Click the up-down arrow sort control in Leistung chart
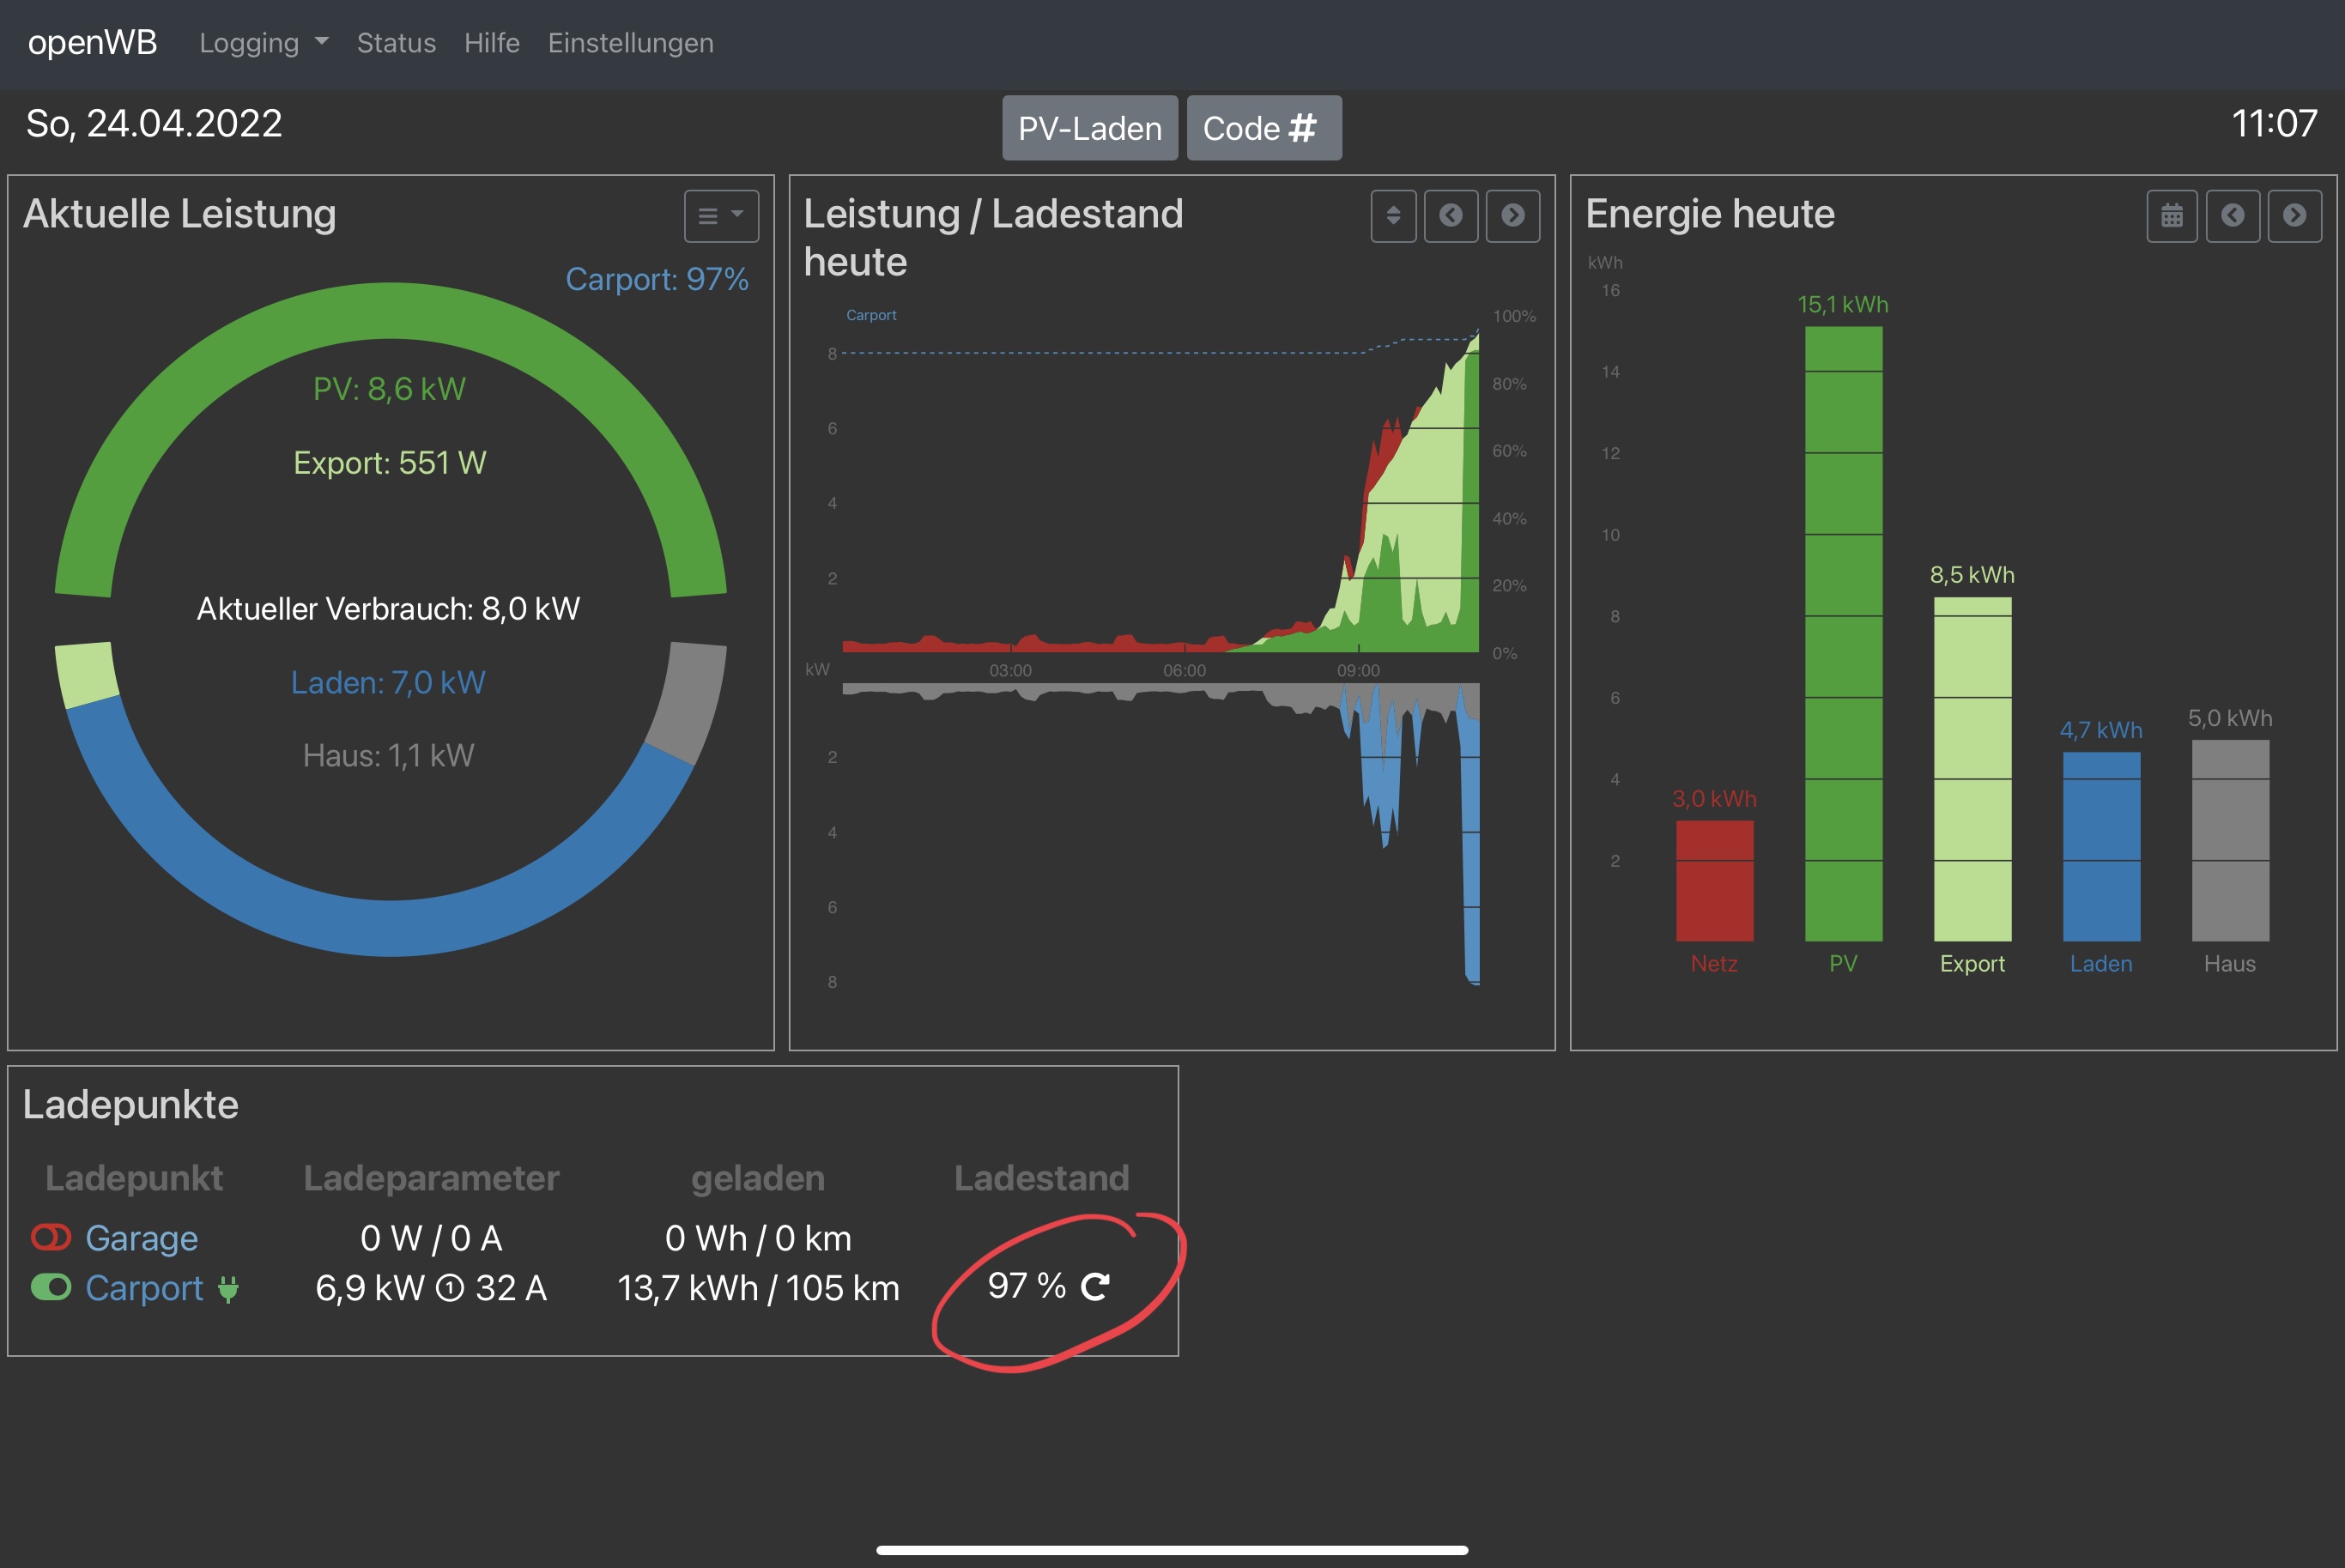This screenshot has height=1568, width=2345. [1392, 215]
